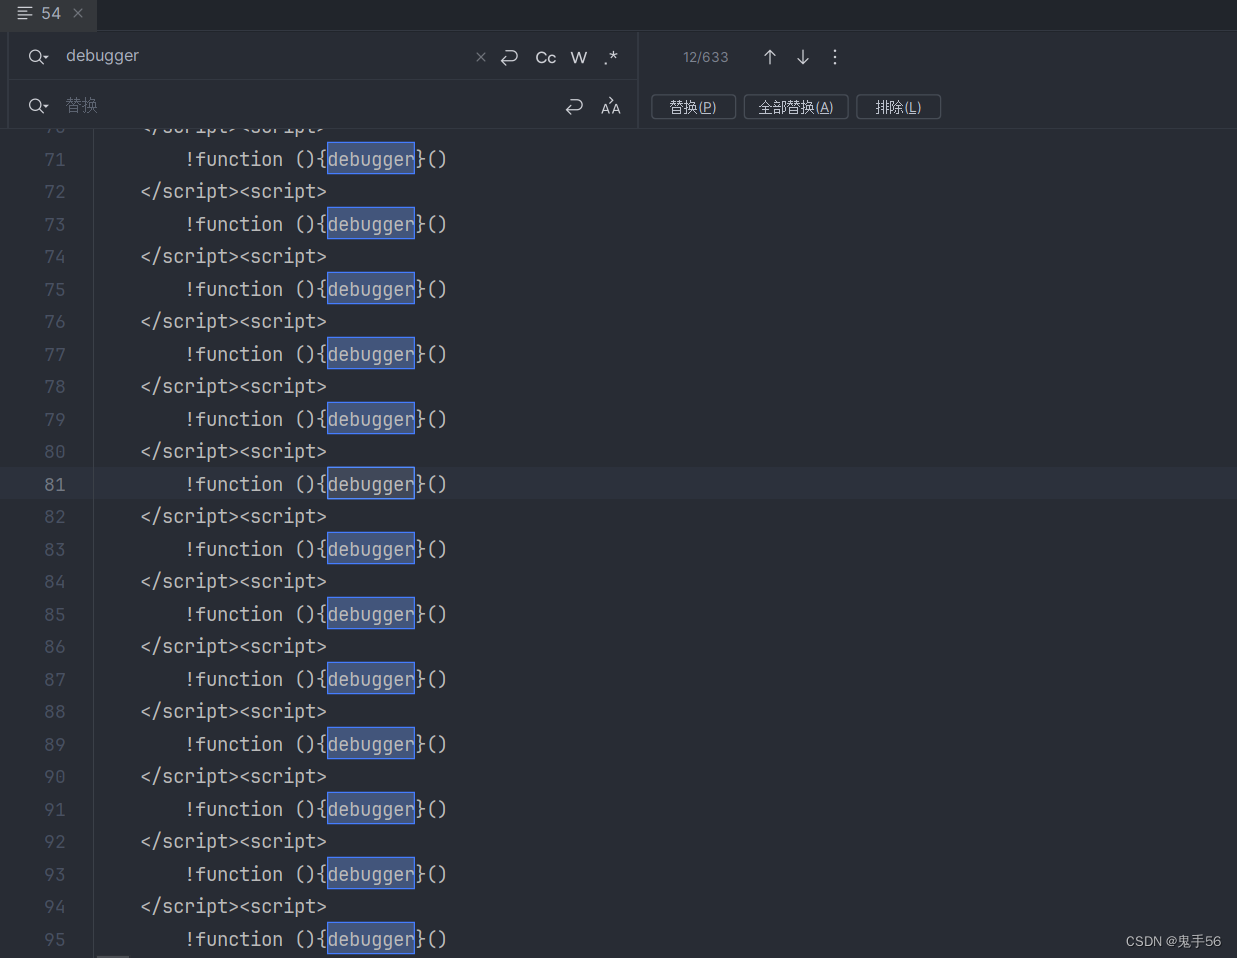Click !function keyword on line 87
The height and width of the screenshot is (958, 1237).
click(x=234, y=679)
